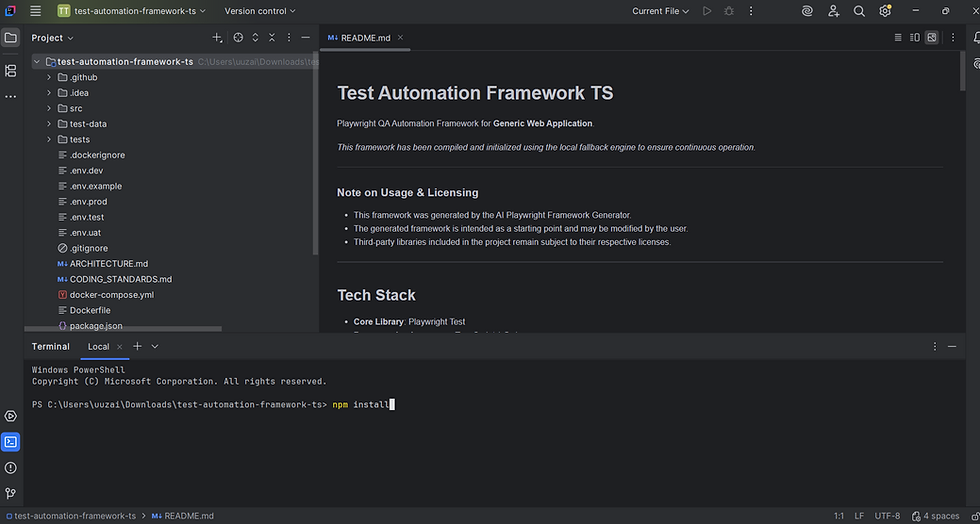
Task: Open the terminal panel options menu
Action: (935, 346)
